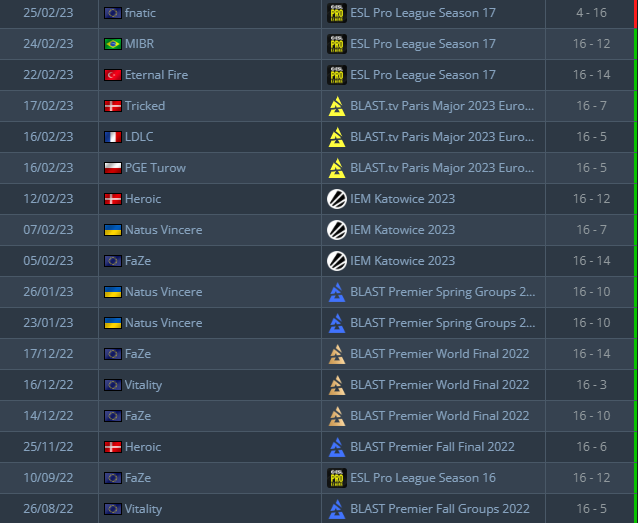Open the IEM Katowice 2023 event on the FaZe row
The width and height of the screenshot is (638, 523).
click(x=402, y=261)
